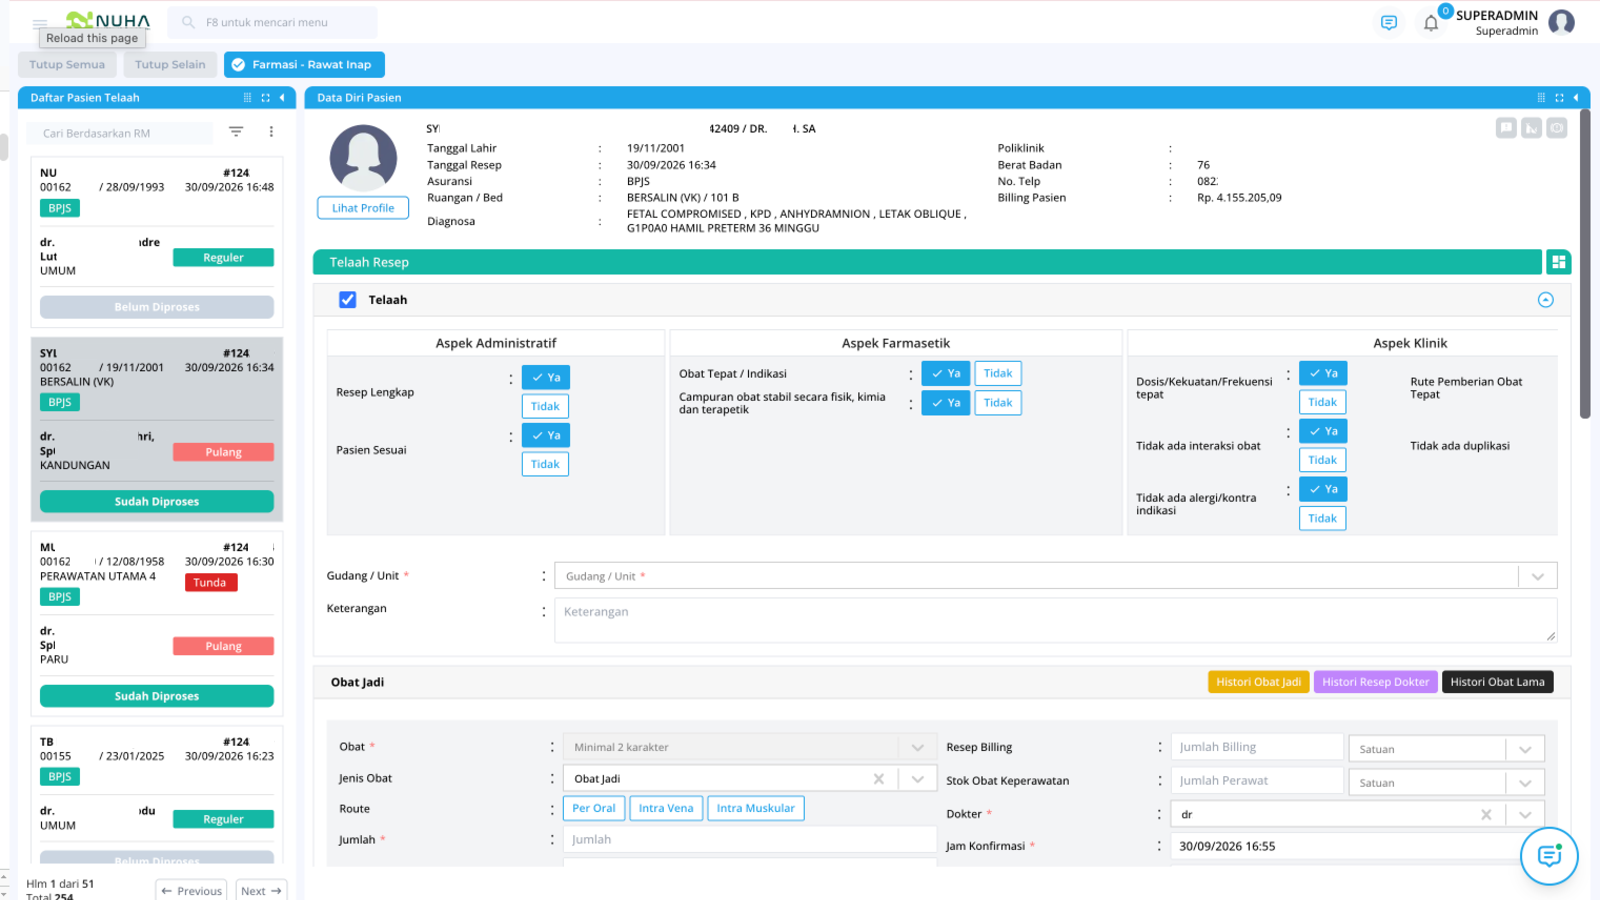Click Tutup Semua tab button

click(67, 64)
